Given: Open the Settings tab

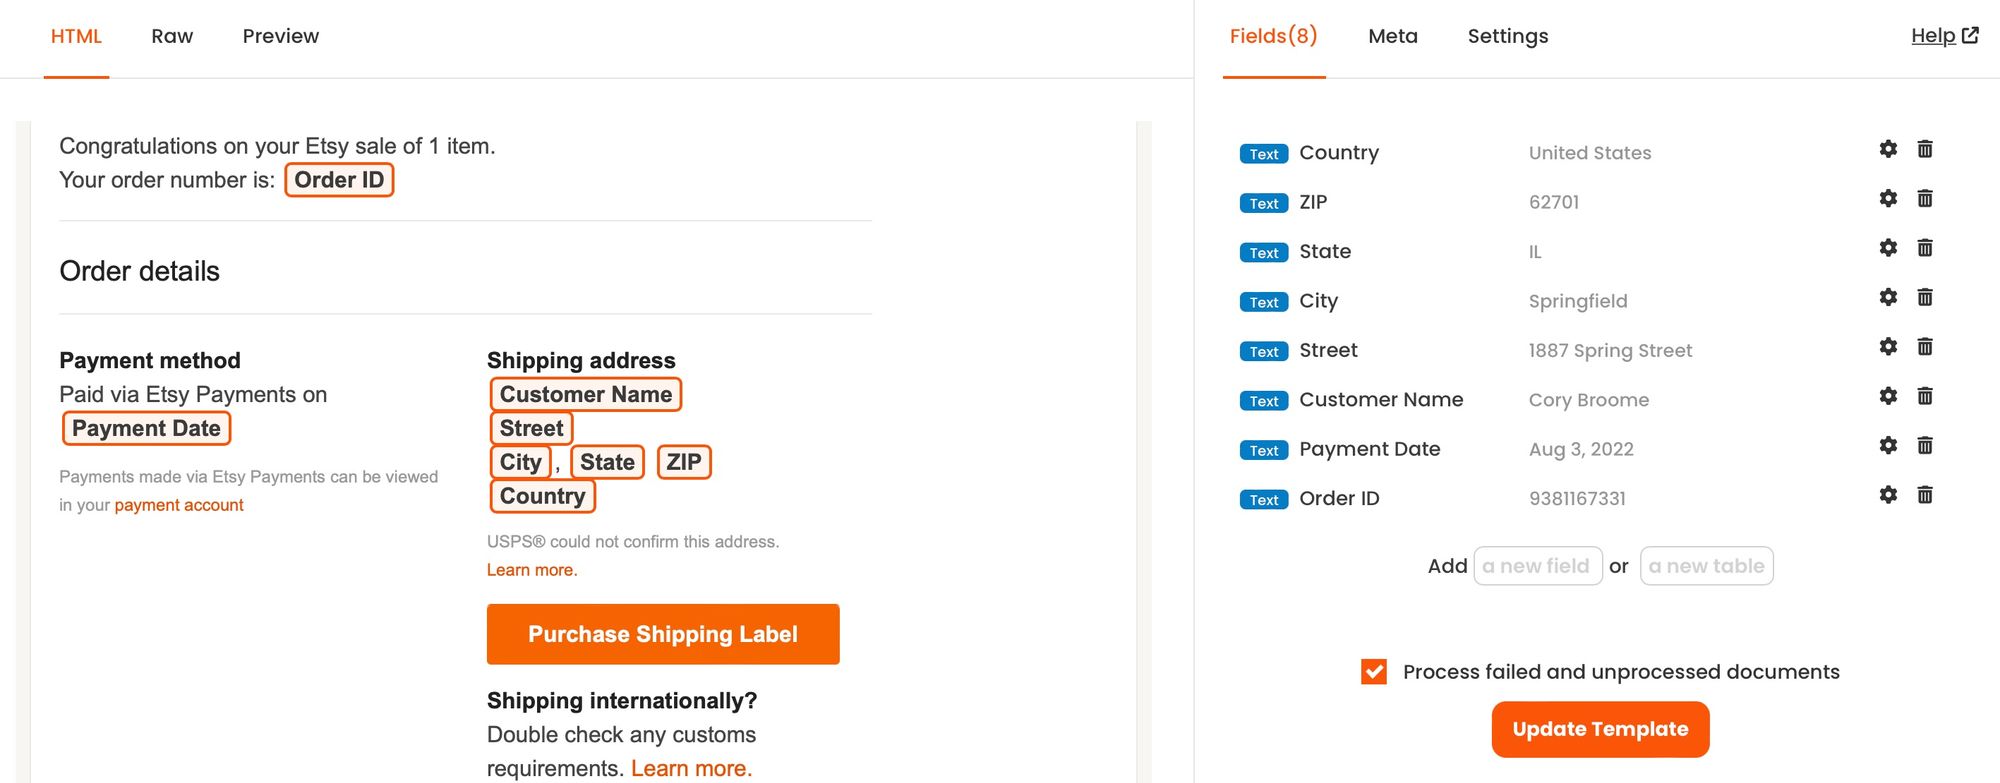Looking at the screenshot, I should [x=1507, y=36].
